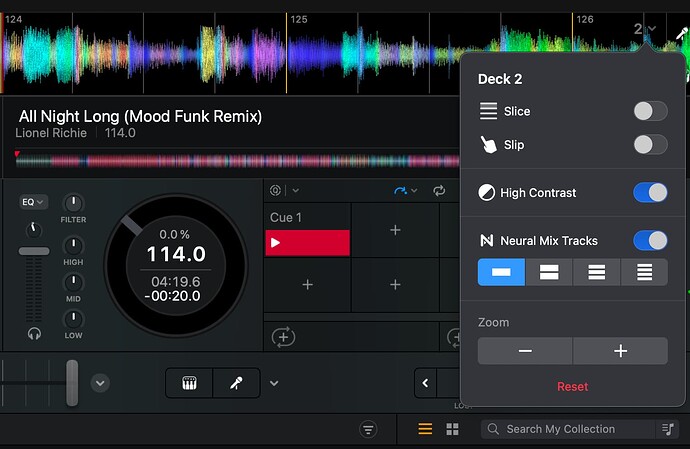Enable the Slice toggle
The height and width of the screenshot is (449, 690).
click(x=650, y=111)
